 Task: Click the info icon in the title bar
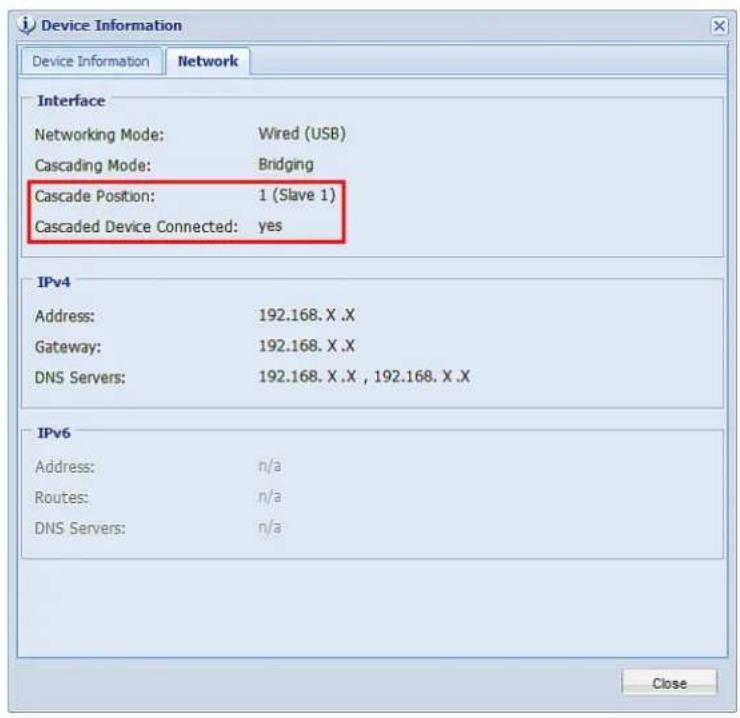[x=26, y=25]
